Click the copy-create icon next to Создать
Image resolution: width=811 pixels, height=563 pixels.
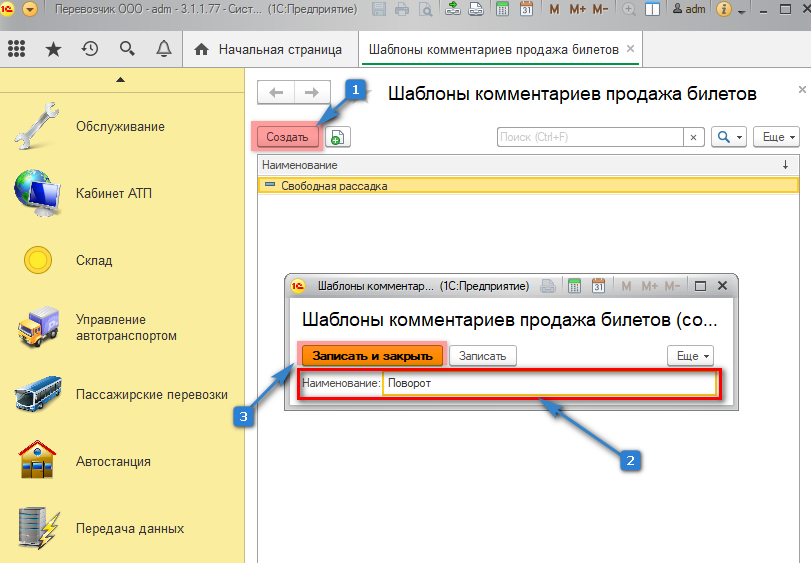click(338, 137)
